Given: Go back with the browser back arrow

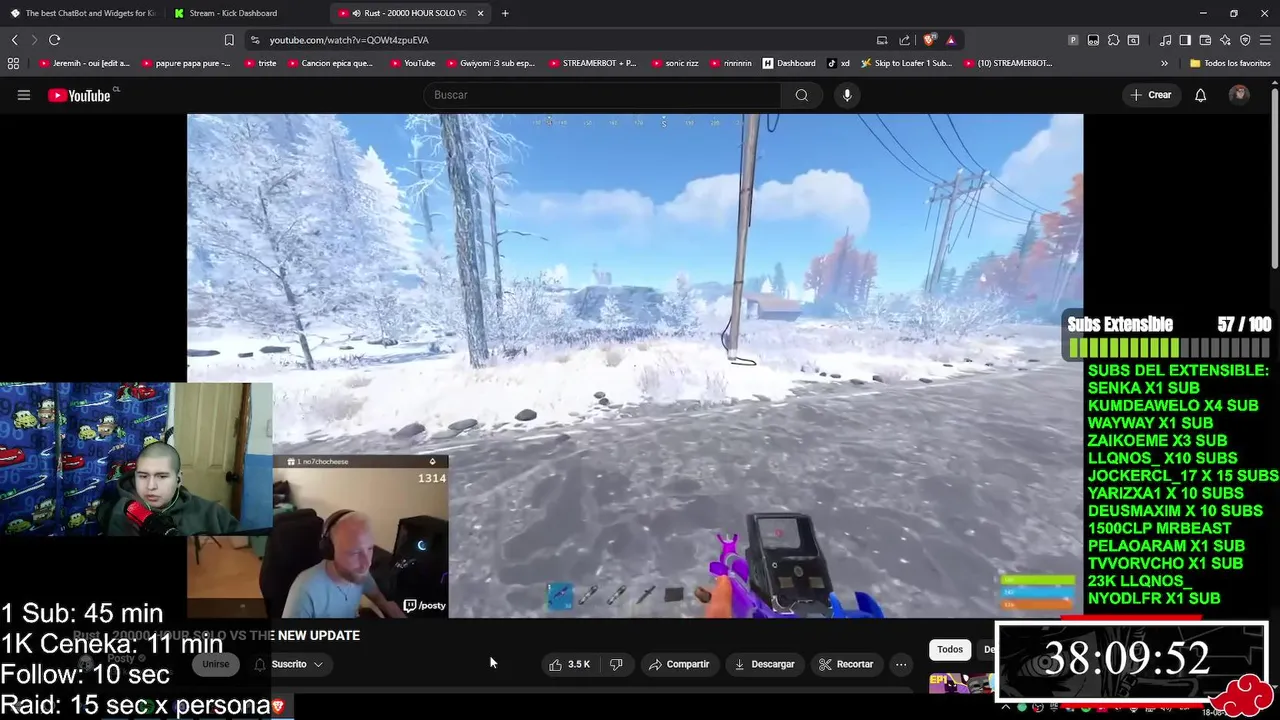Looking at the screenshot, I should (x=15, y=40).
